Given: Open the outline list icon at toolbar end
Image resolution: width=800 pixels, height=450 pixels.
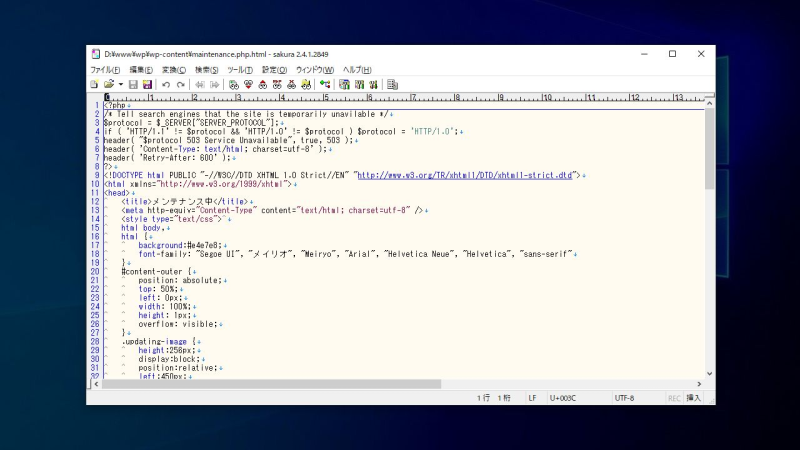Looking at the screenshot, I should (392, 85).
